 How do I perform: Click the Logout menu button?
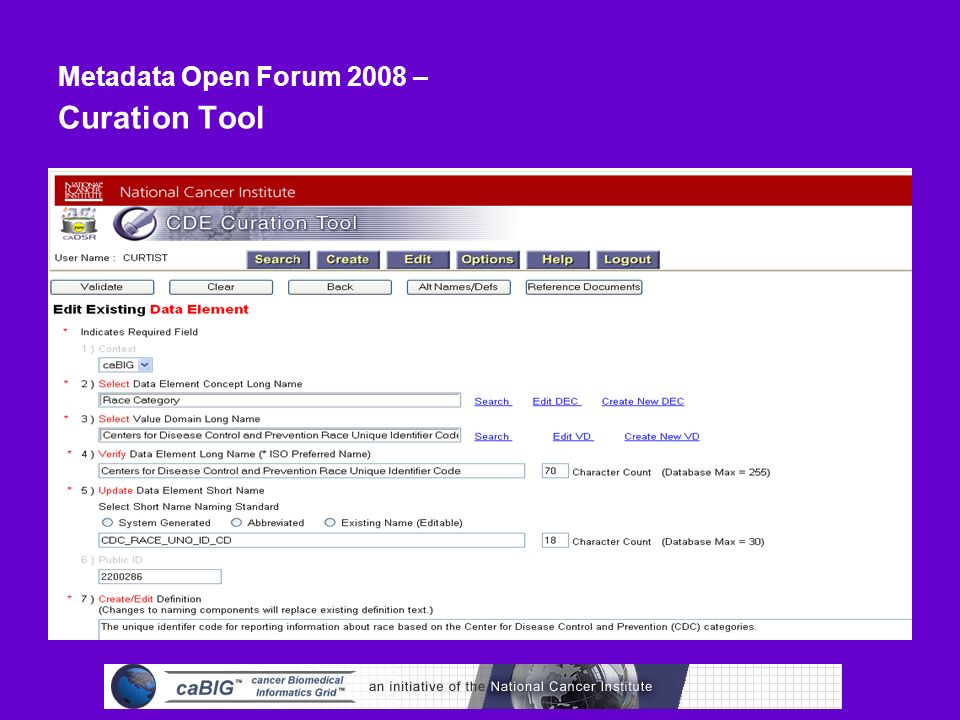pyautogui.click(x=628, y=260)
